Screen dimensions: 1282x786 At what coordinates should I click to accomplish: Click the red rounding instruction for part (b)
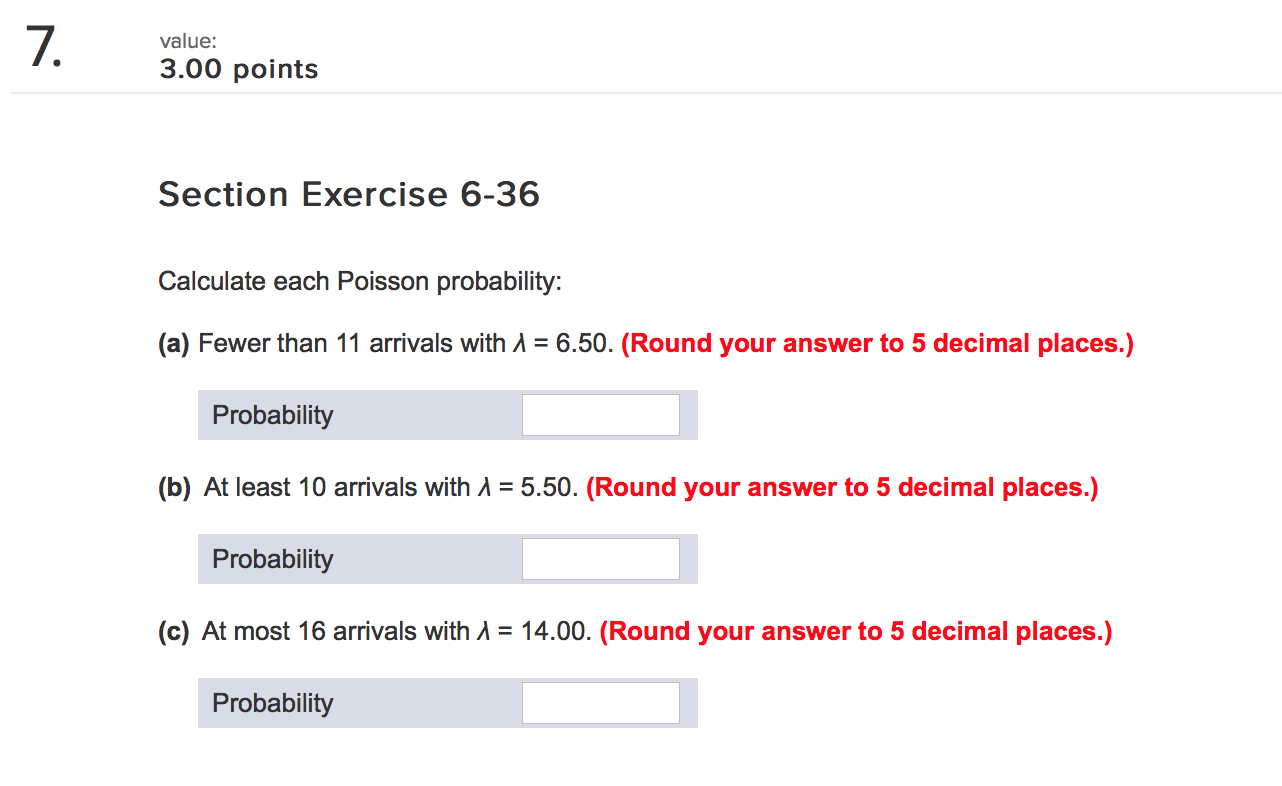[x=842, y=487]
